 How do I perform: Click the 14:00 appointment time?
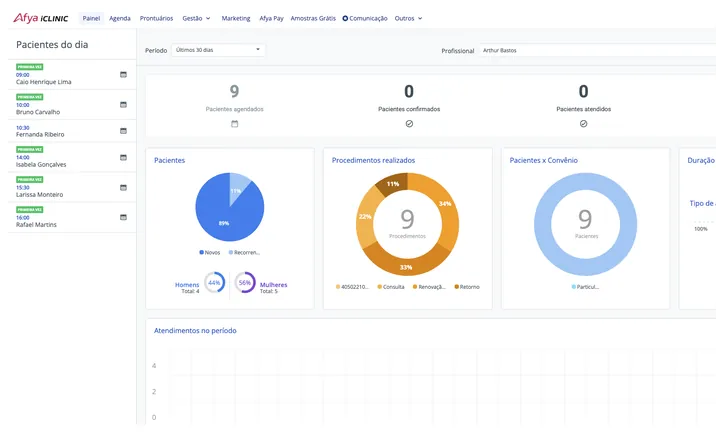(23, 157)
